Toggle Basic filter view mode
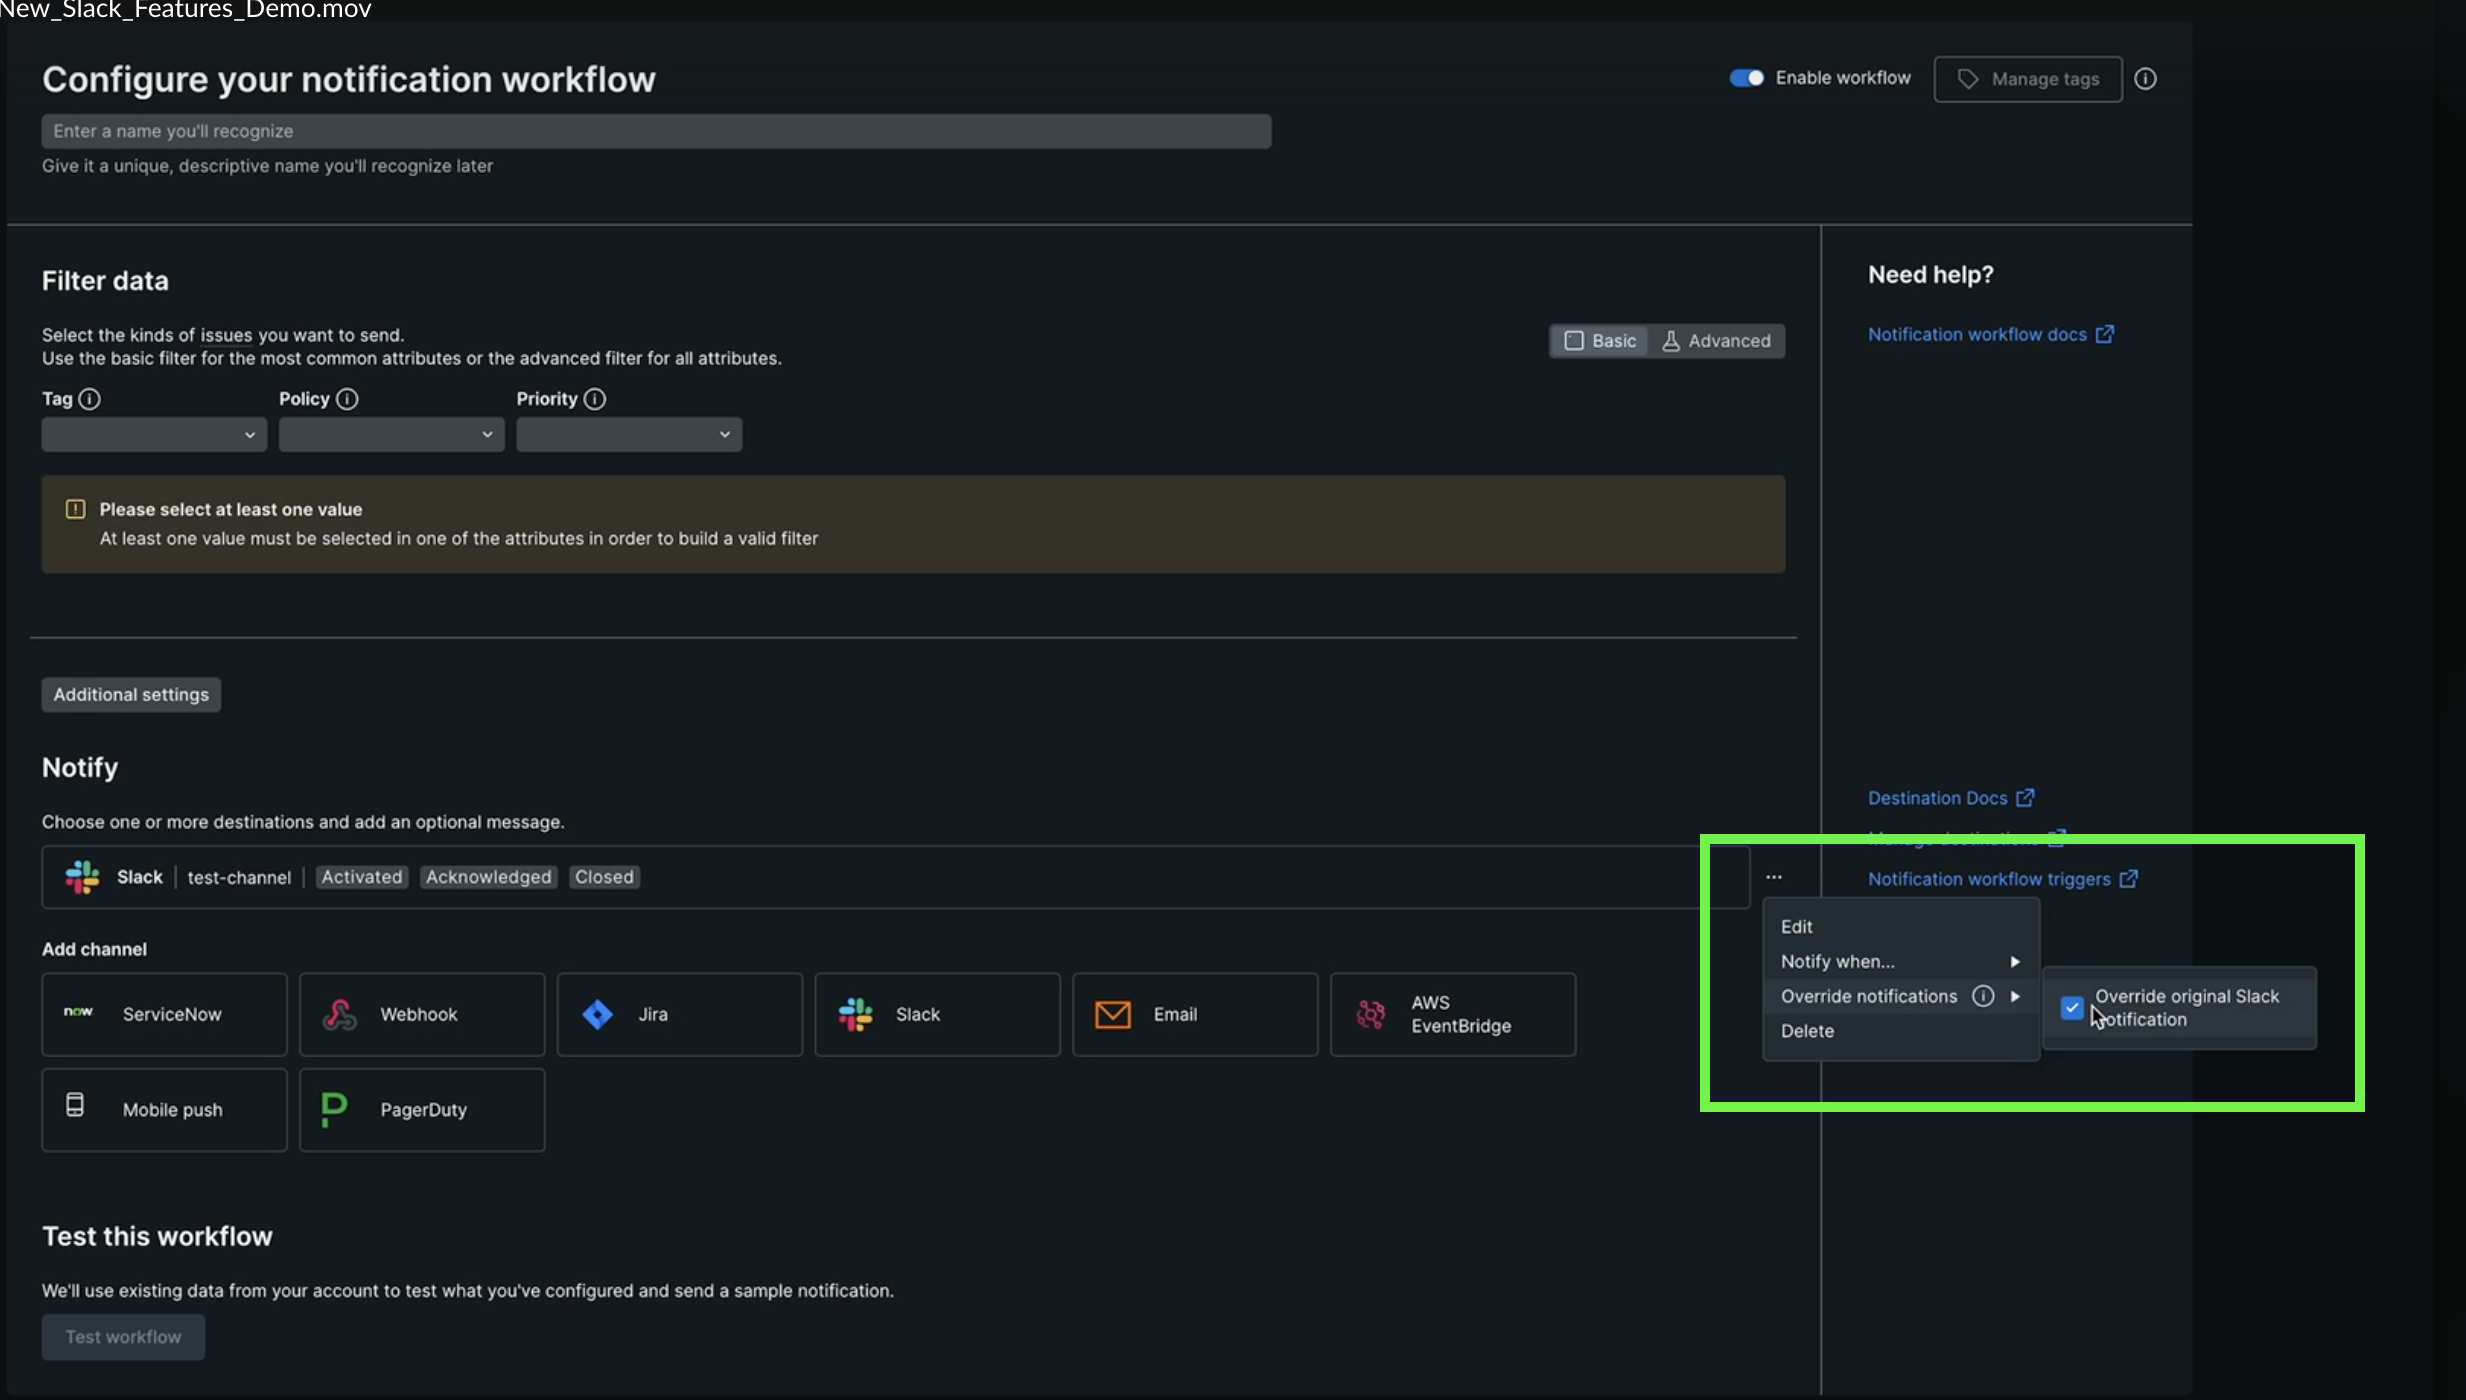This screenshot has width=2466, height=1400. [x=1599, y=339]
